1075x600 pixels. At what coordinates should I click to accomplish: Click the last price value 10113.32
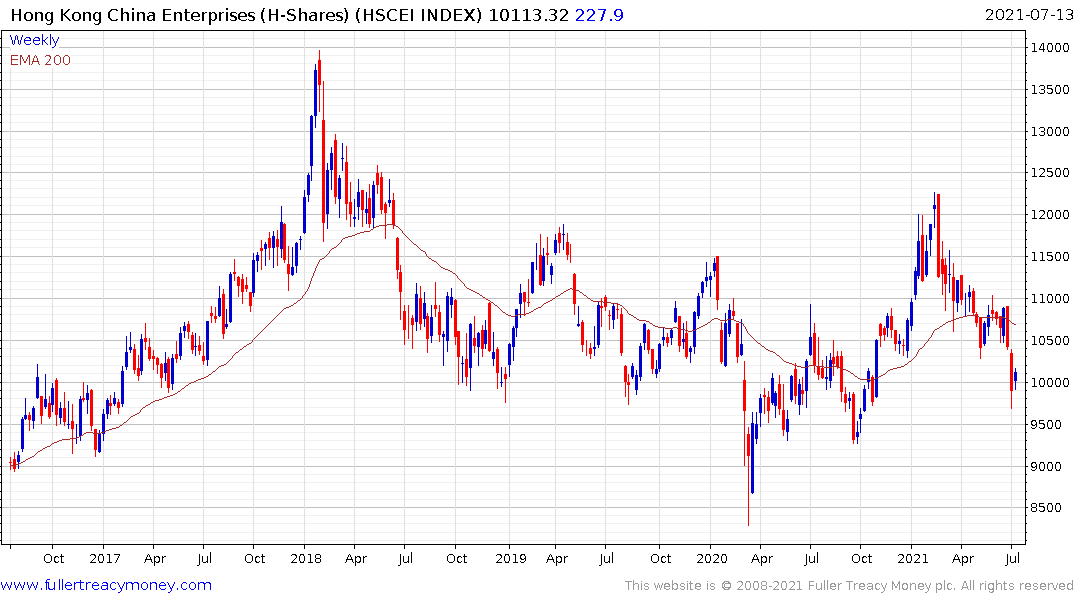tap(528, 15)
